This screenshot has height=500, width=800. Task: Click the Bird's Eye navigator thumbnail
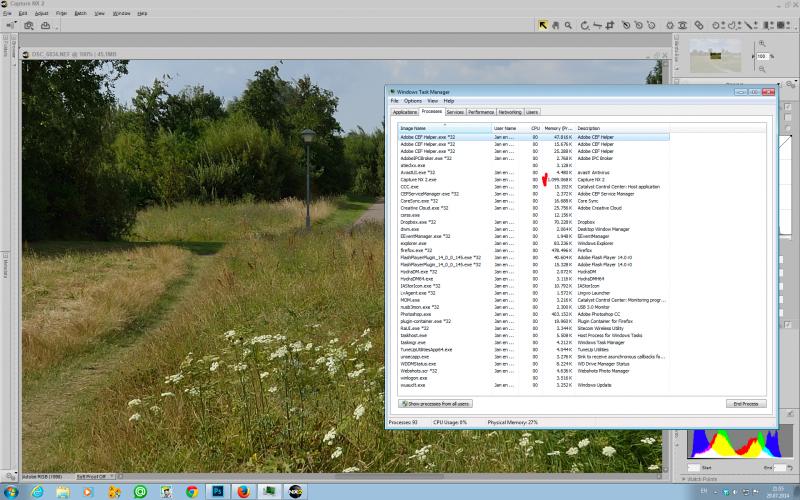click(x=715, y=55)
